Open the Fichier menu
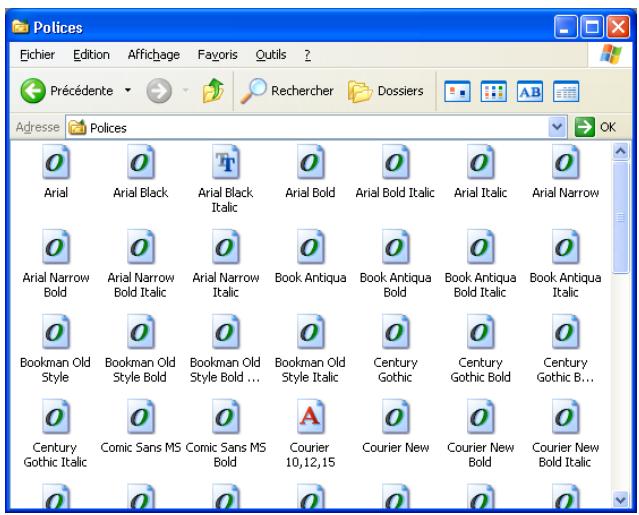 [37, 55]
